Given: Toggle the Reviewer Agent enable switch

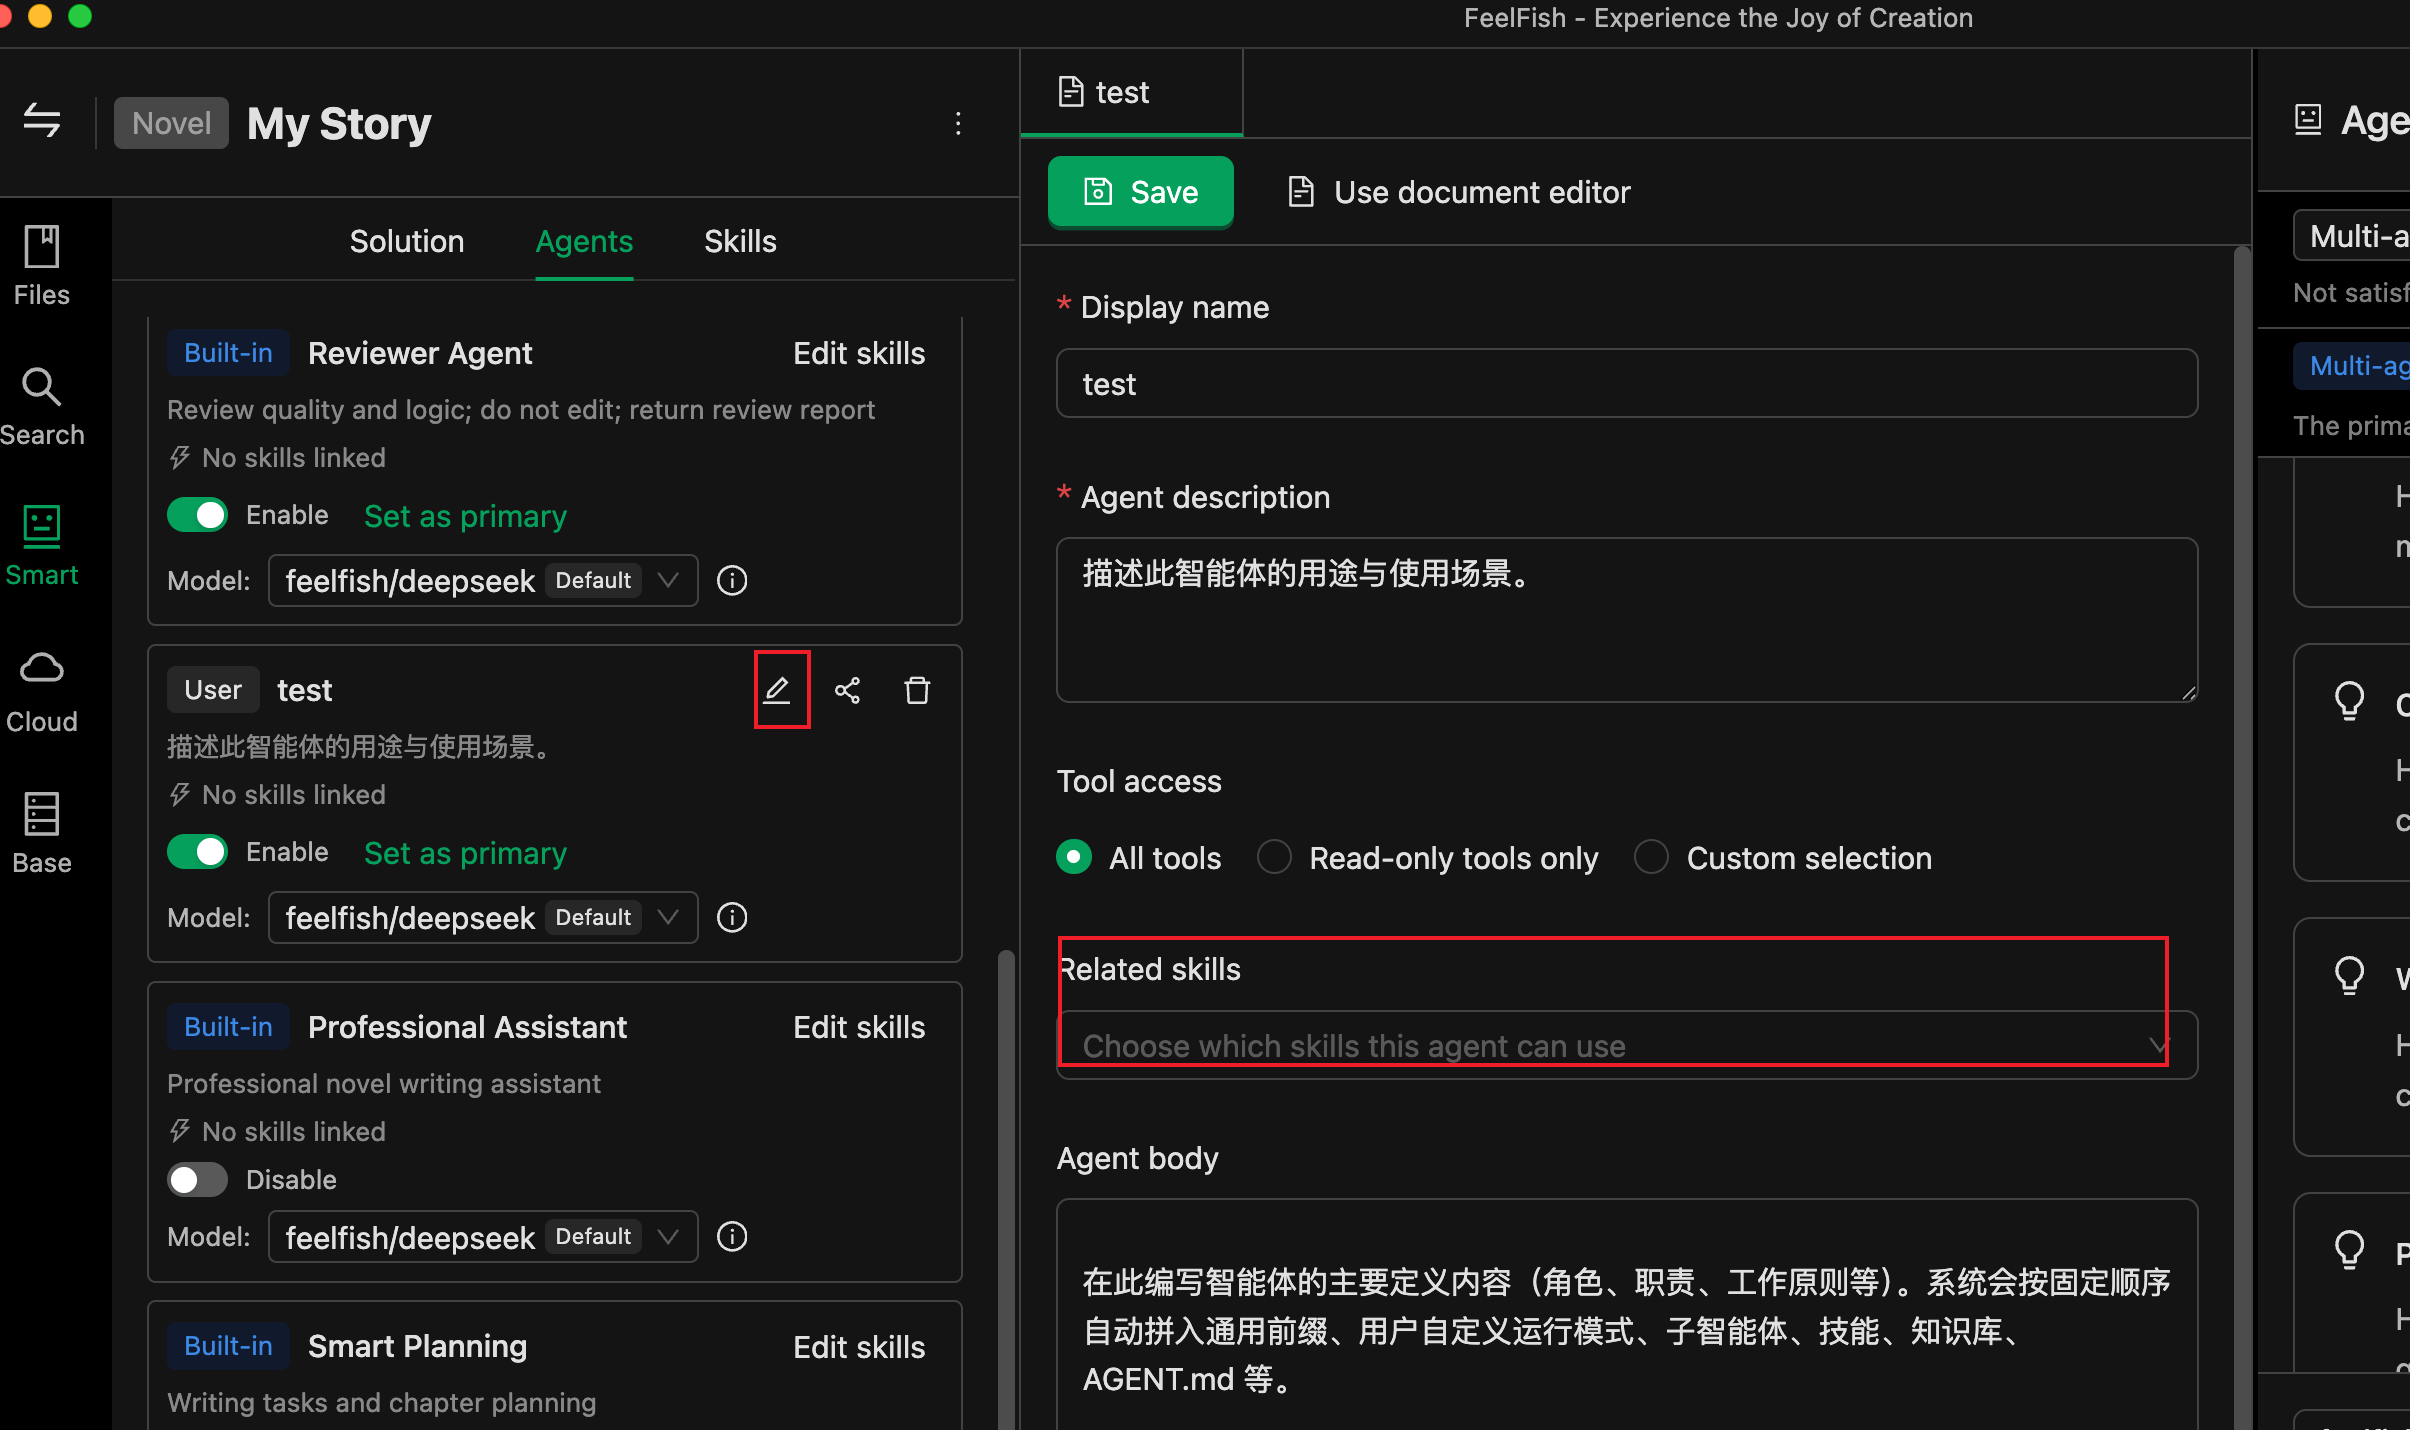Looking at the screenshot, I should [x=197, y=515].
